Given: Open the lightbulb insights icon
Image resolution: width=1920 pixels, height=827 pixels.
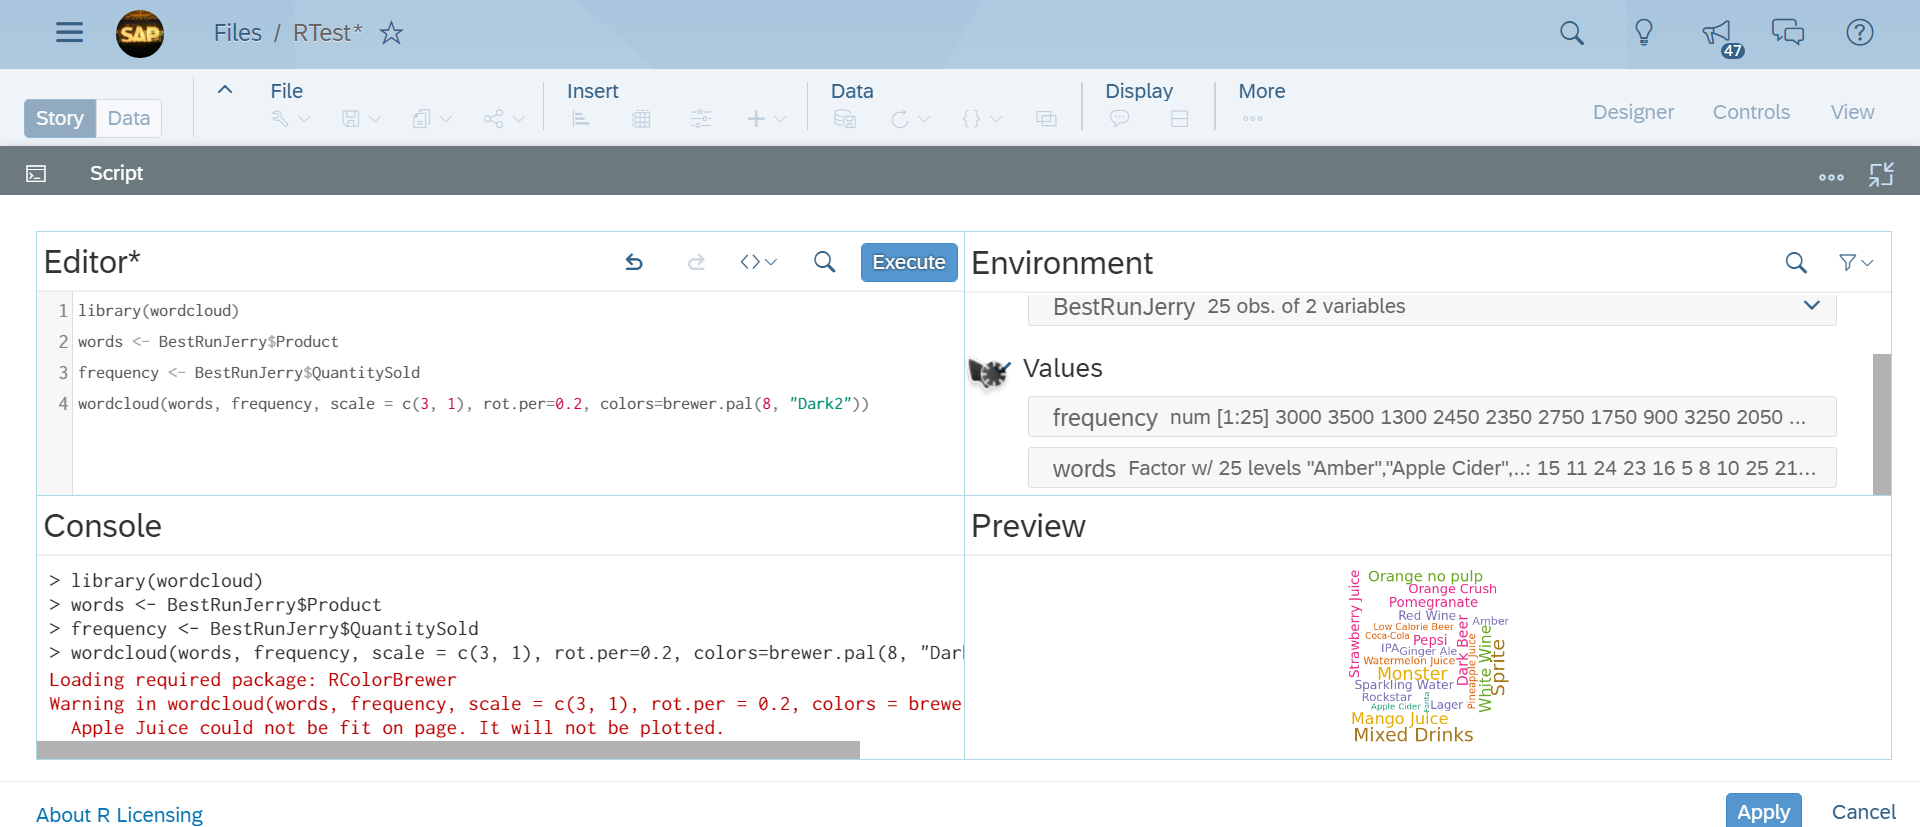Looking at the screenshot, I should tap(1644, 33).
